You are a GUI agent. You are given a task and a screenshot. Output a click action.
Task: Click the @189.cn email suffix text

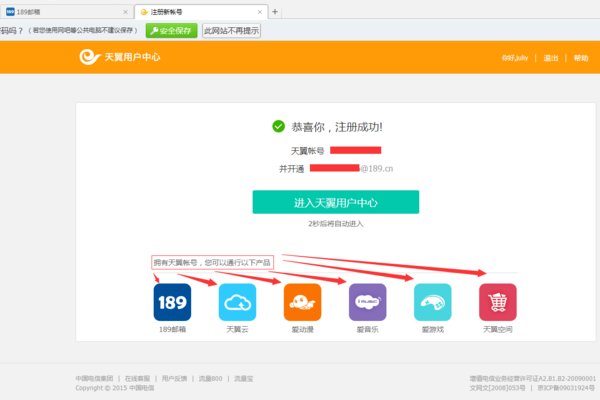pos(377,168)
